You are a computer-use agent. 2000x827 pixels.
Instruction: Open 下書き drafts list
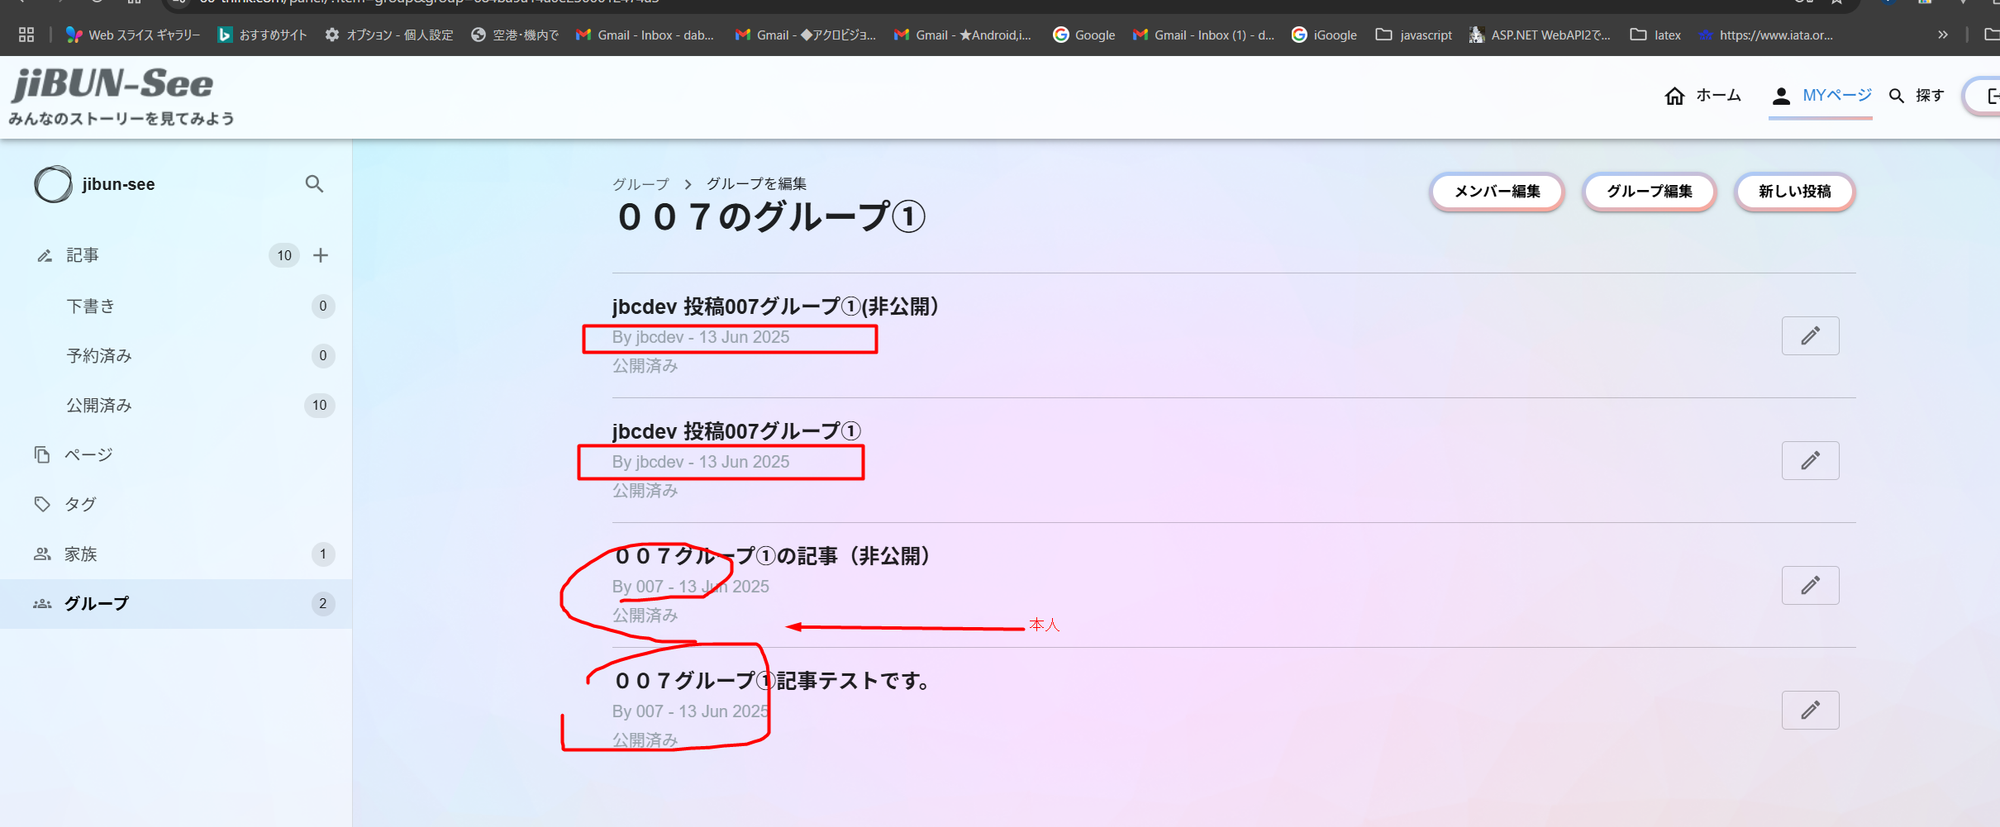point(91,306)
